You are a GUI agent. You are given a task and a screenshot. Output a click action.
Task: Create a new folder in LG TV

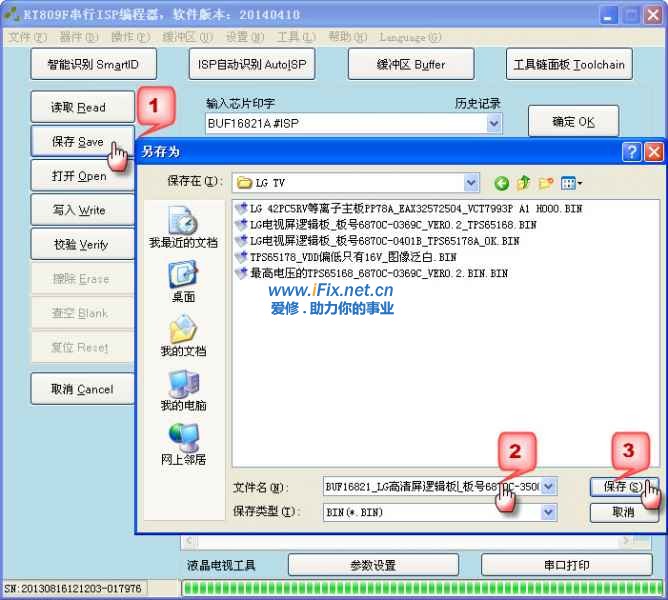click(545, 183)
